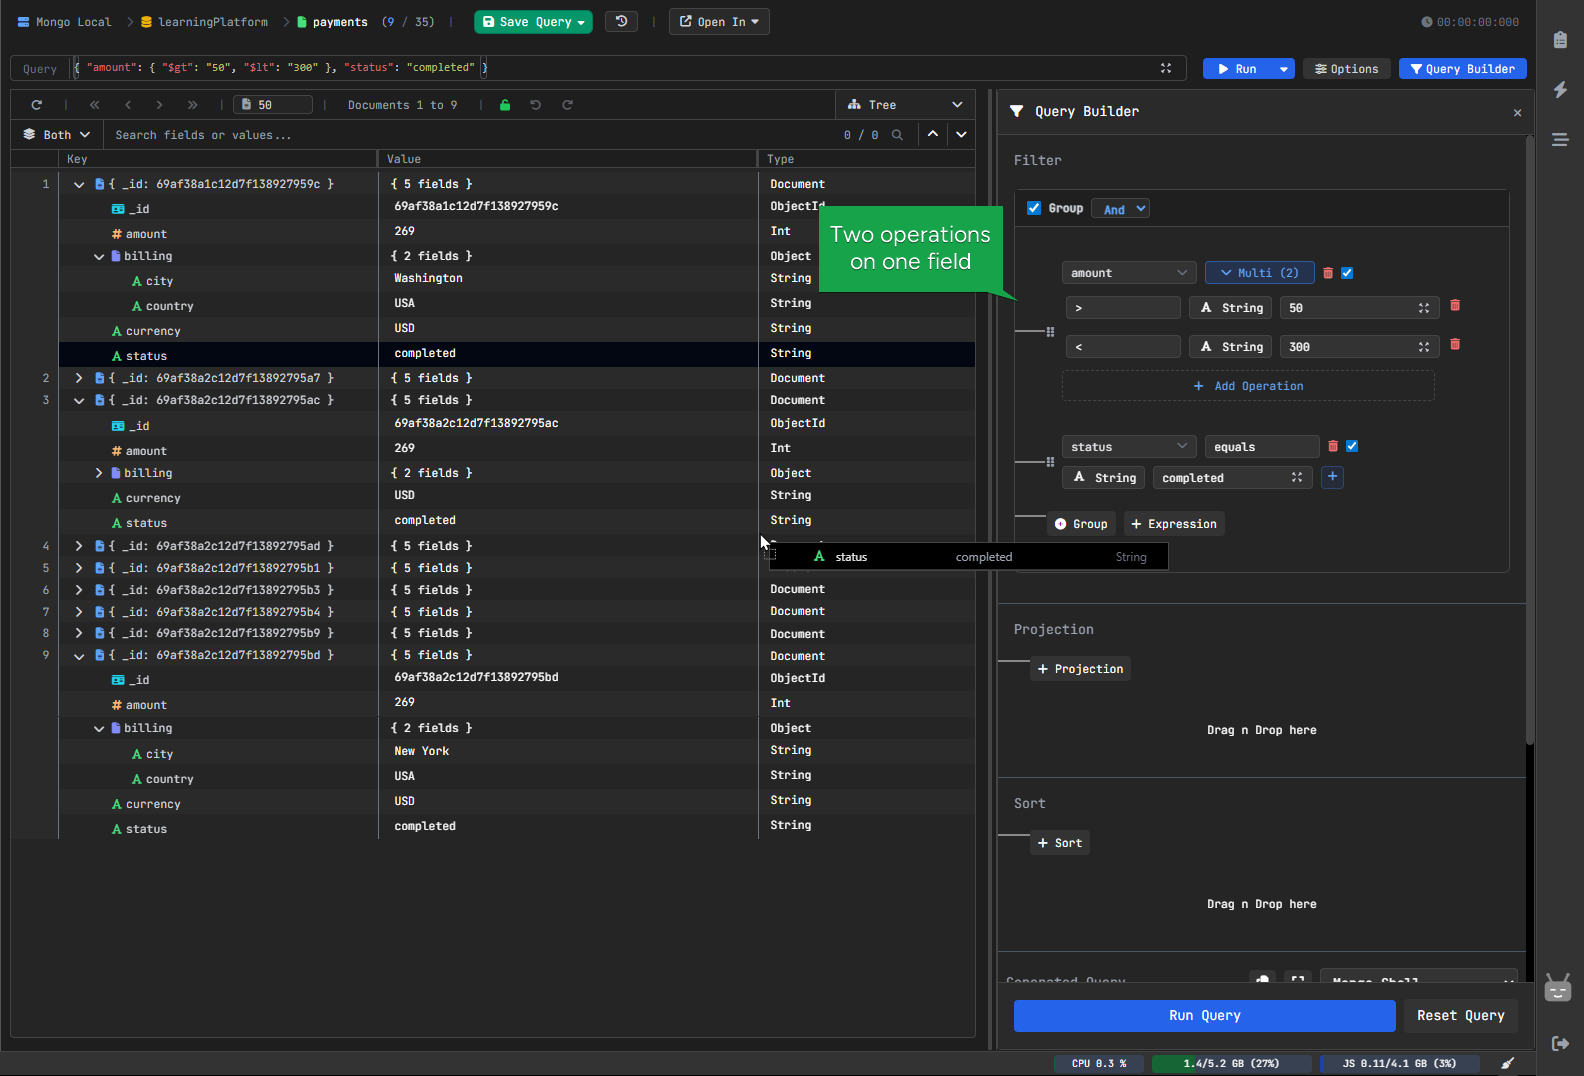The width and height of the screenshot is (1584, 1076).
Task: Open the amount field selector dropdown
Action: [1129, 273]
